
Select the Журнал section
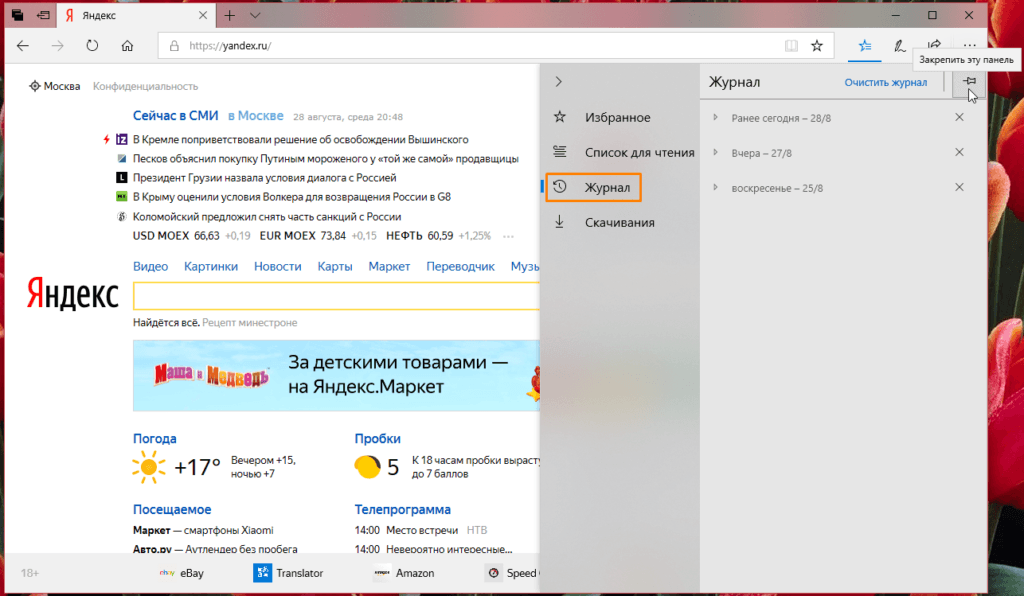[x=593, y=187]
